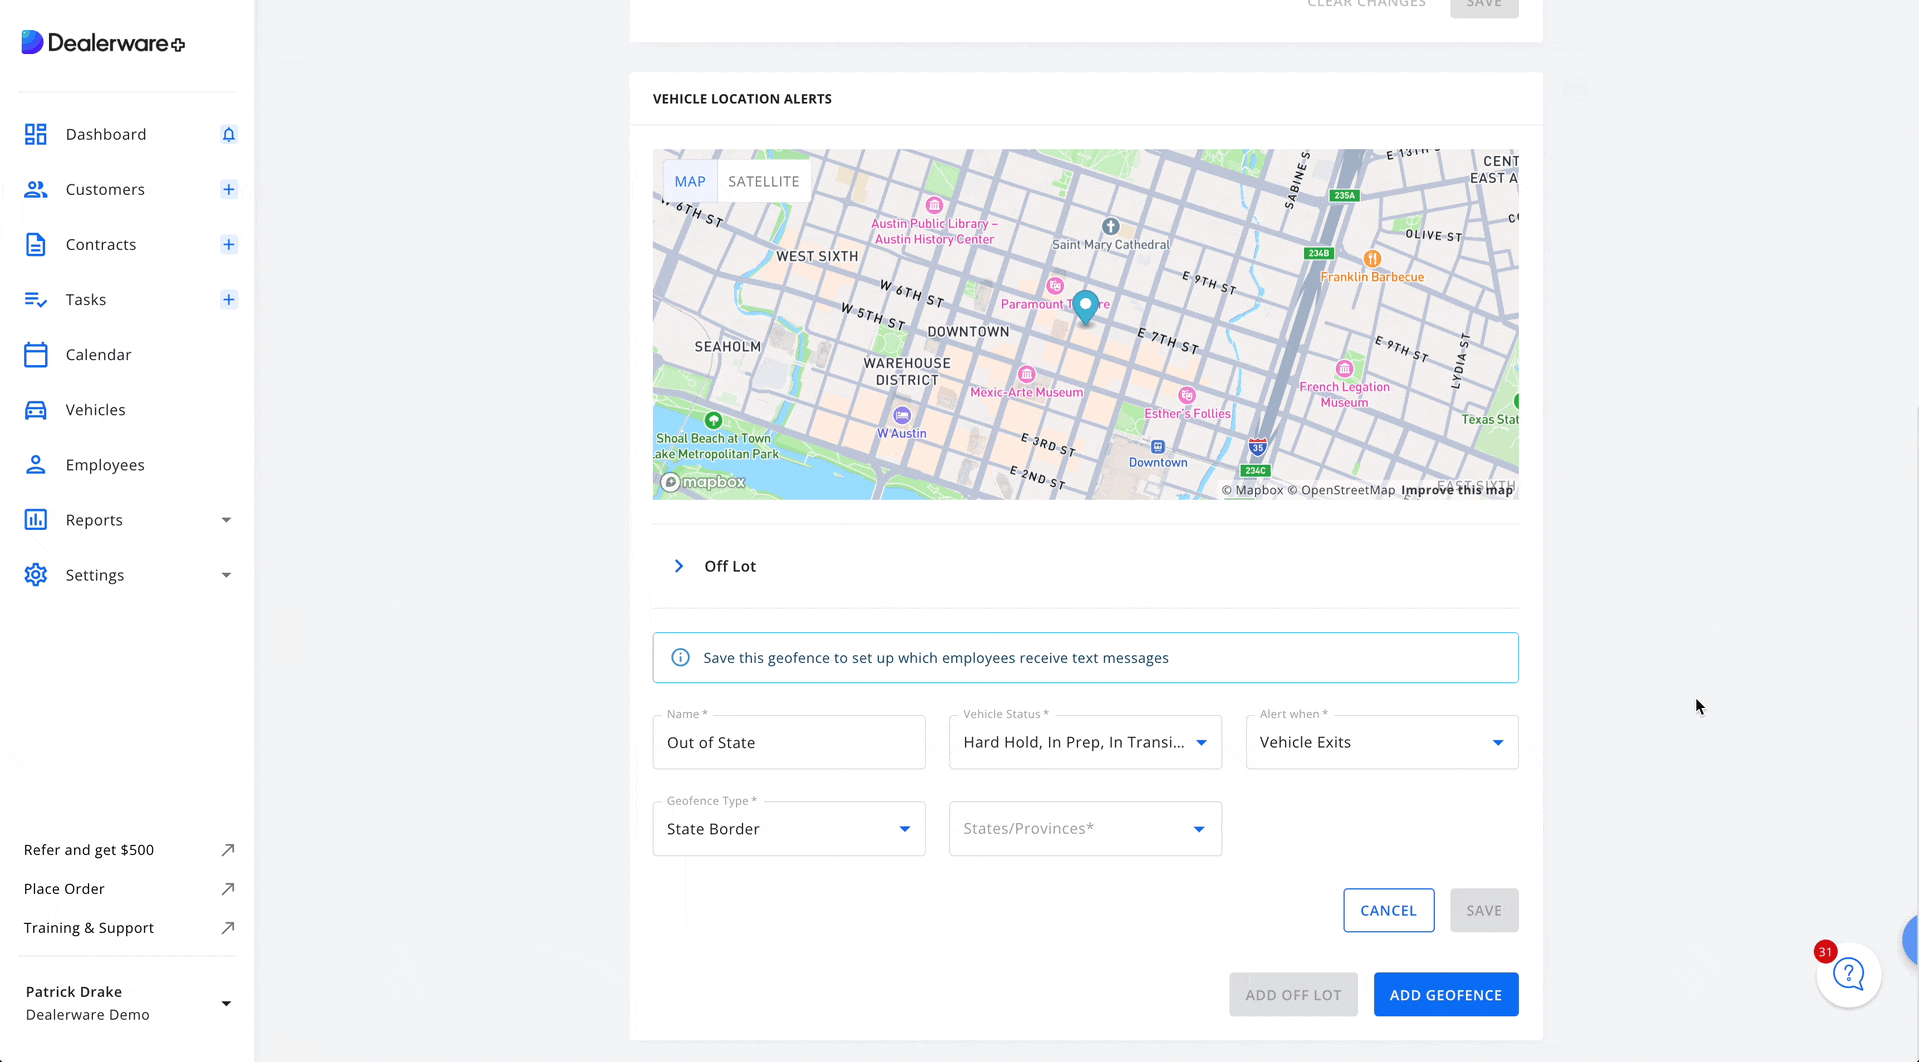Open the Vehicle Status dropdown
1919x1062 pixels.
point(1085,742)
